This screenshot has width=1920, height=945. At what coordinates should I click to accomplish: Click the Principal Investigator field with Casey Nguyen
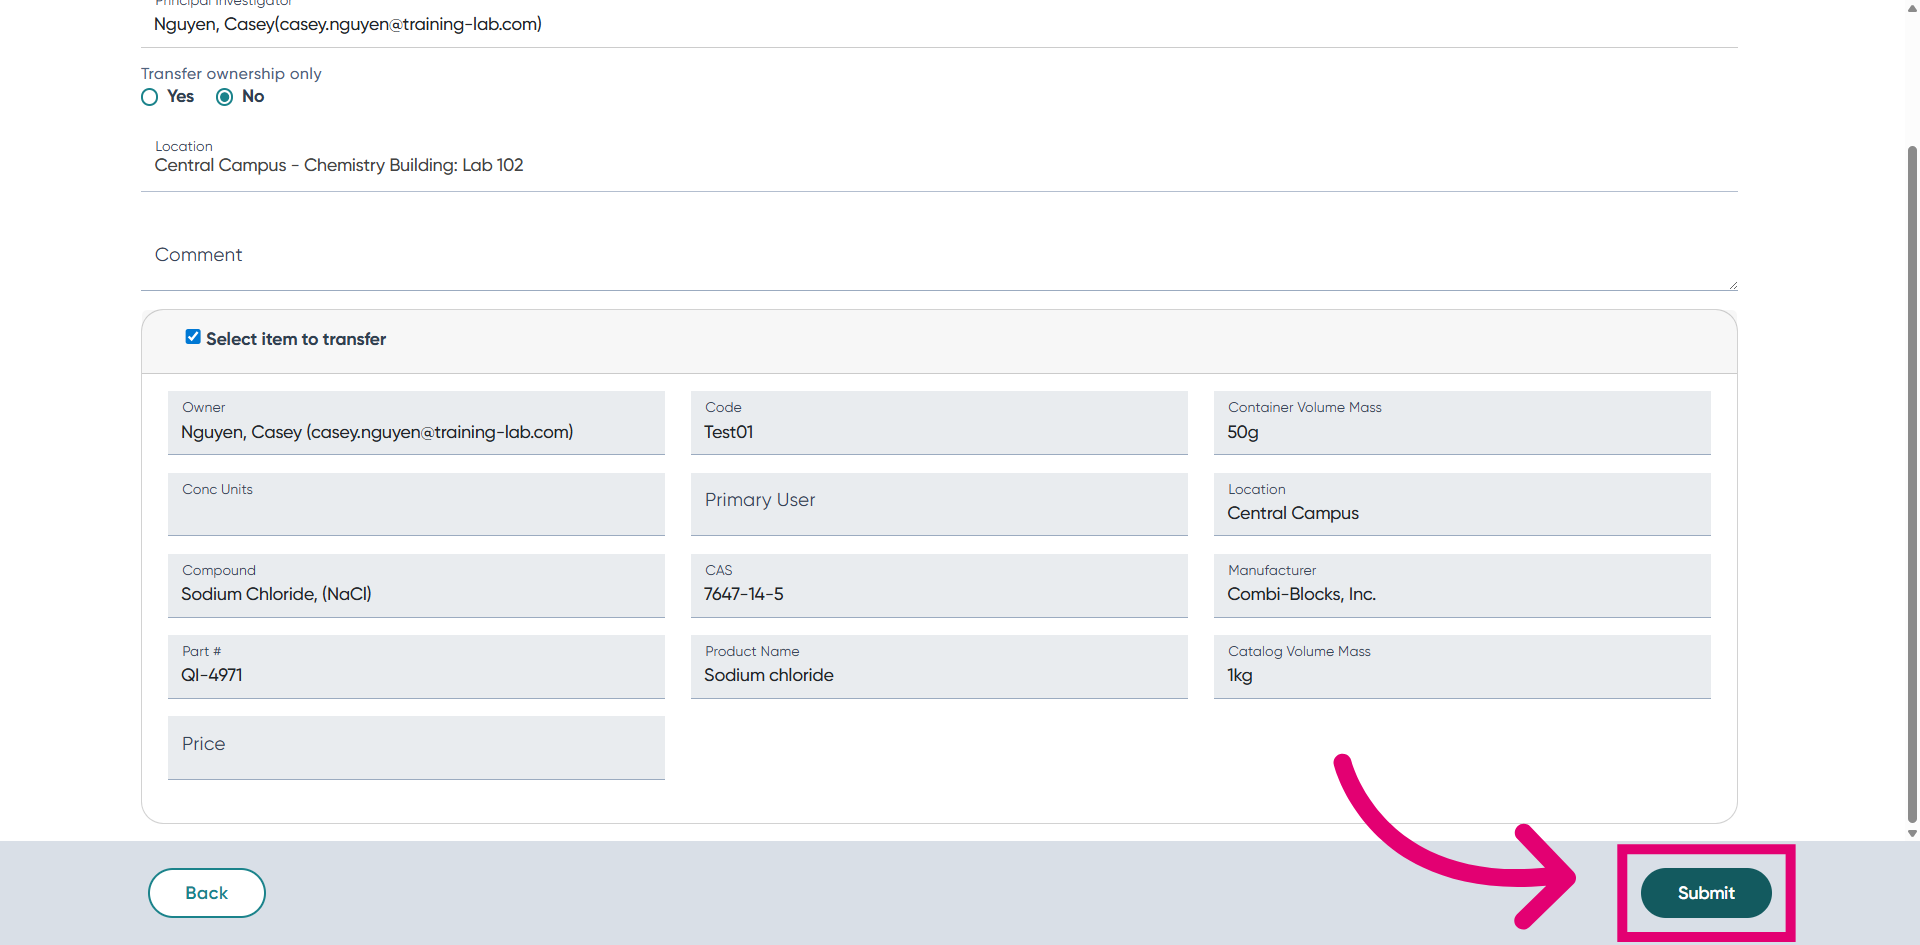pyautogui.click(x=939, y=22)
